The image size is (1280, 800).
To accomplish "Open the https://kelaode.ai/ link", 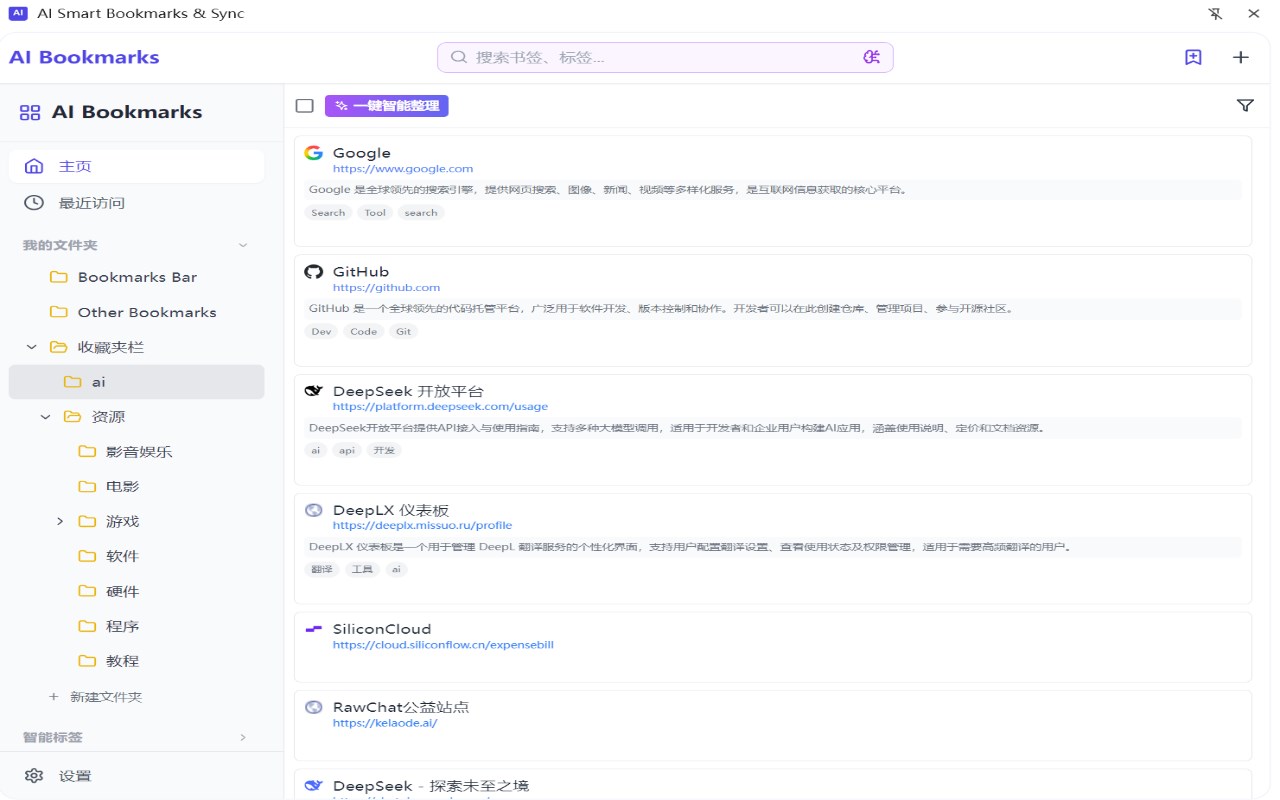I will (x=385, y=723).
